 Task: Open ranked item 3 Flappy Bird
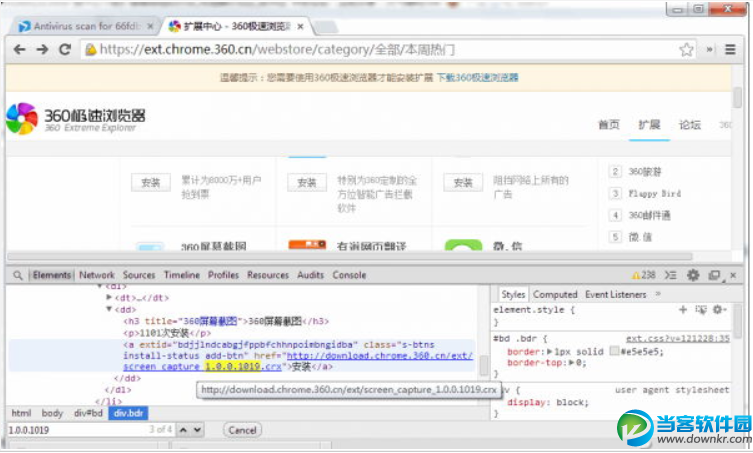[x=655, y=194]
